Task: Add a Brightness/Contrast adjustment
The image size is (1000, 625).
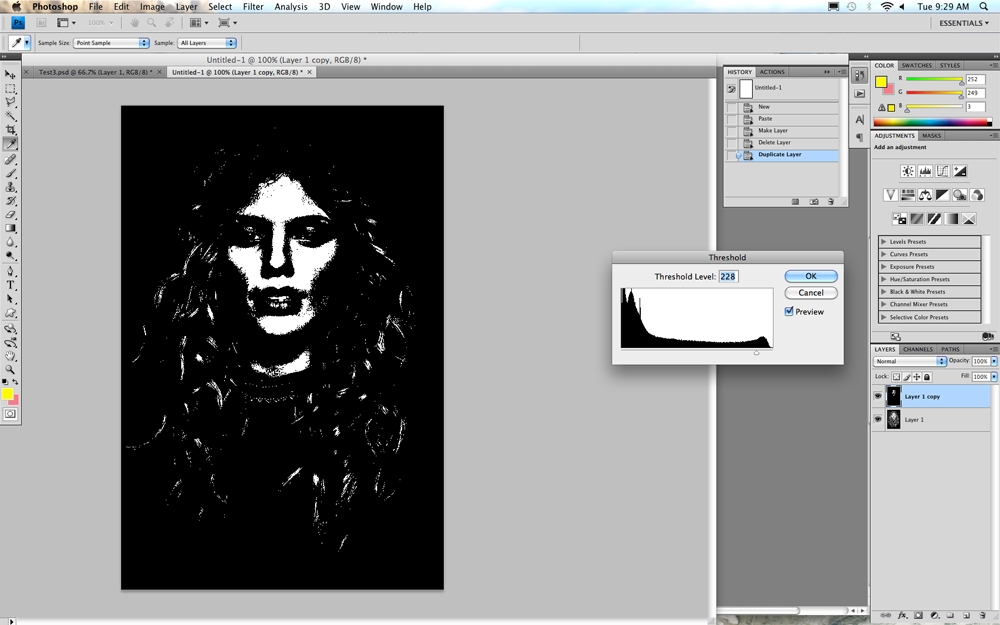Action: (x=908, y=171)
